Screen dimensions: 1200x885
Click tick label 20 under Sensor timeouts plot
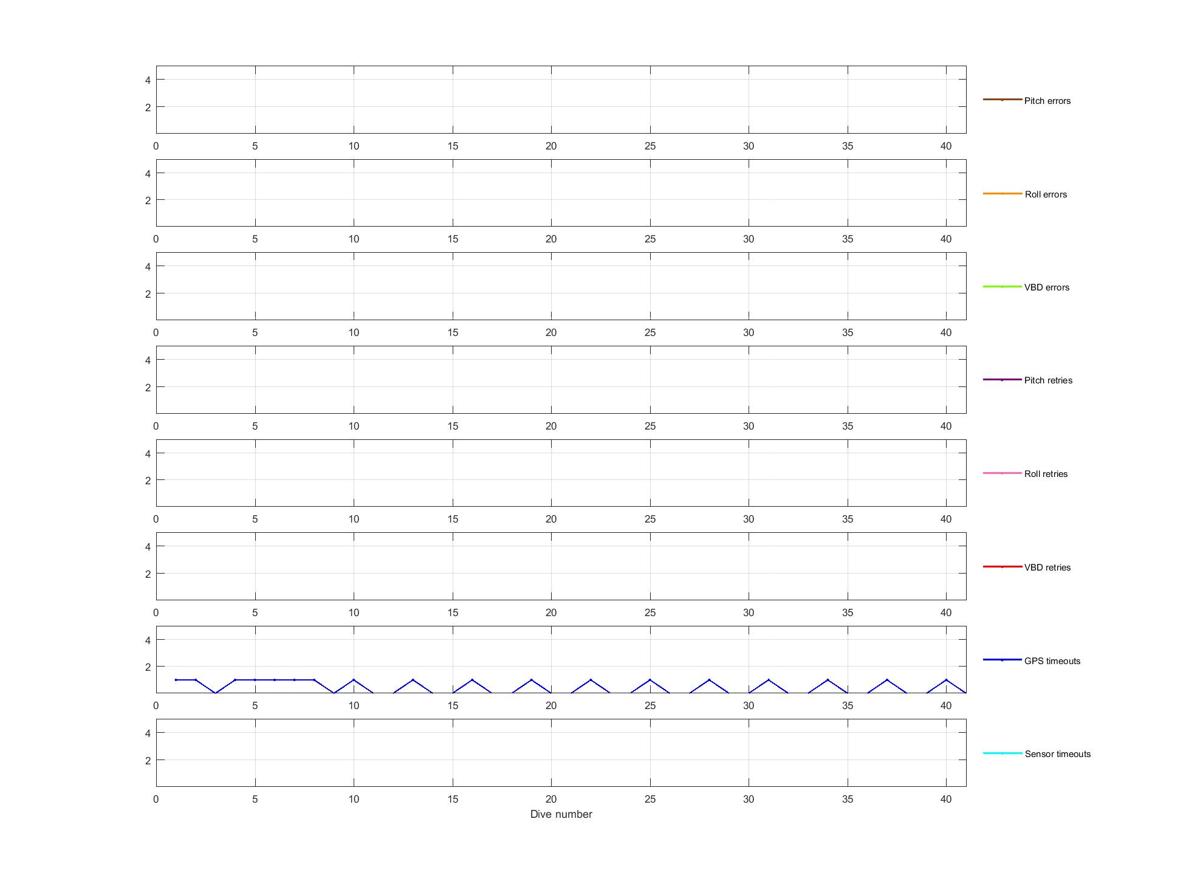(x=551, y=799)
